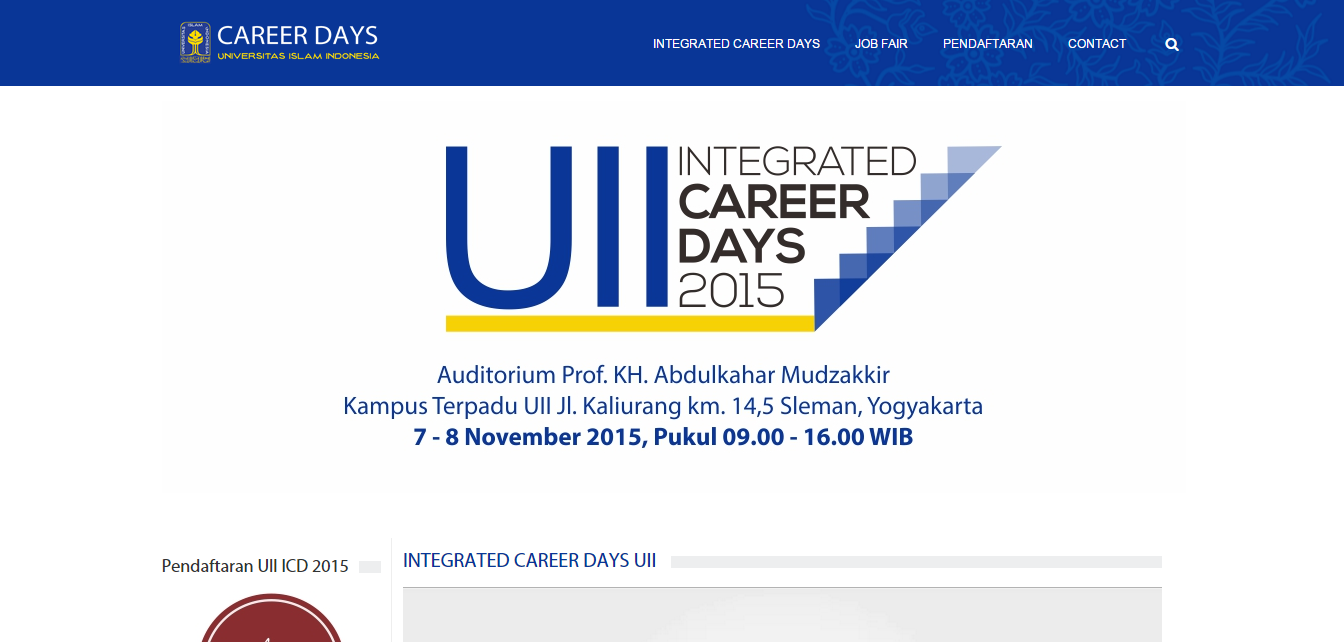Click the Auditorium Prof. KH. Abdulkahar Mudzakkir text
Viewport: 1344px width, 642px height.
coord(663,375)
